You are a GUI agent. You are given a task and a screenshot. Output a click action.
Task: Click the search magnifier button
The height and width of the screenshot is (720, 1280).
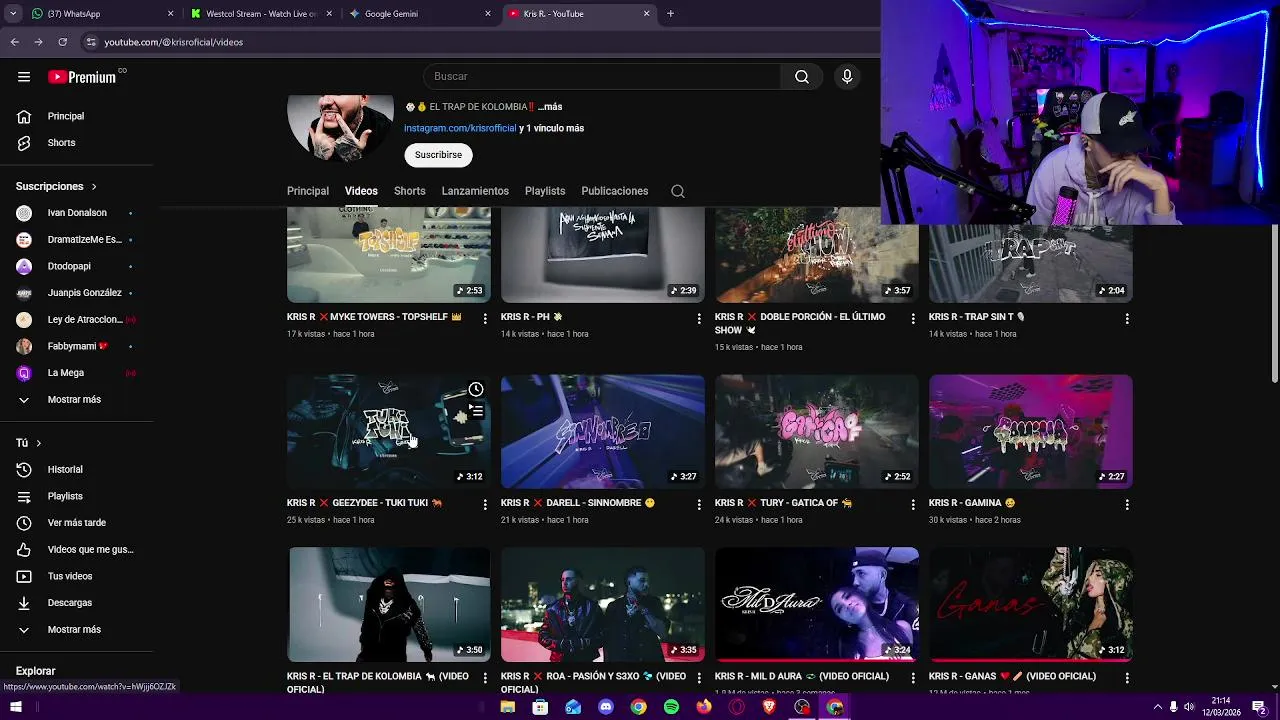pyautogui.click(x=801, y=77)
